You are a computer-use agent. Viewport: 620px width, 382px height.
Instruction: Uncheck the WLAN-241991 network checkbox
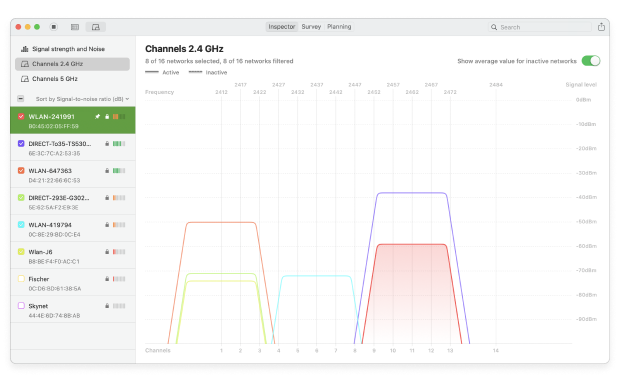click(21, 116)
